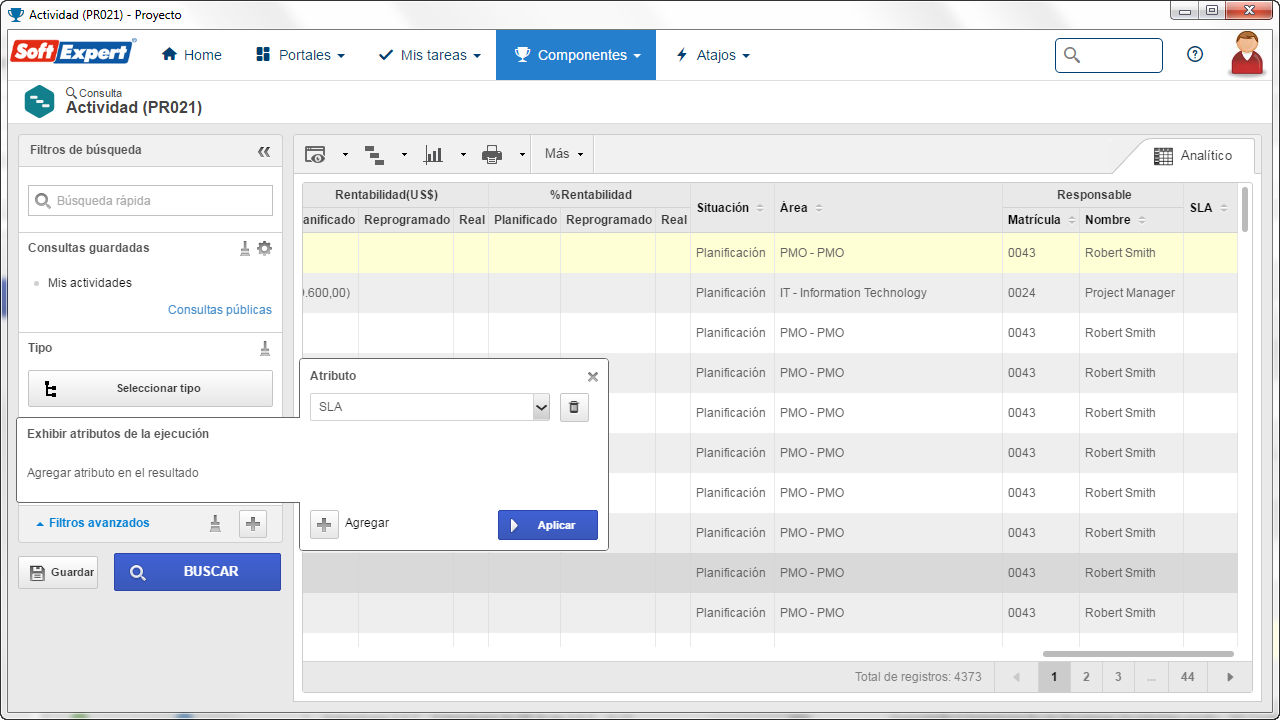Click the hierarchy view toolbar icon
The image size is (1280, 720).
[x=374, y=154]
